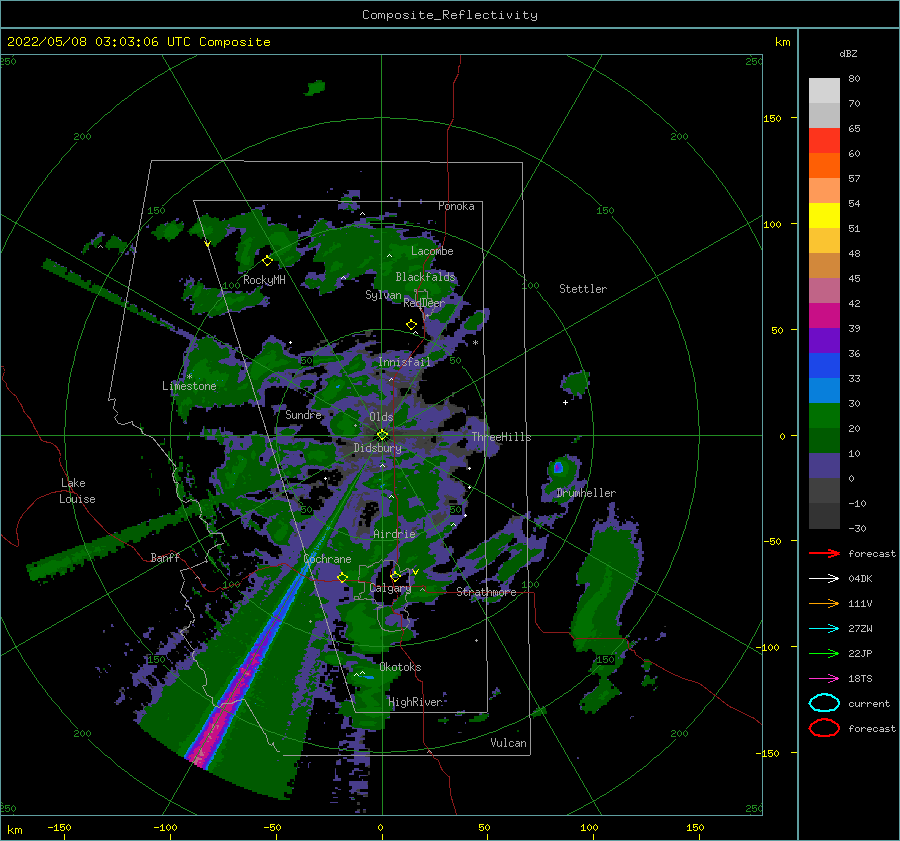Click the 18TS legend label
The height and width of the screenshot is (841, 900).
(x=860, y=679)
